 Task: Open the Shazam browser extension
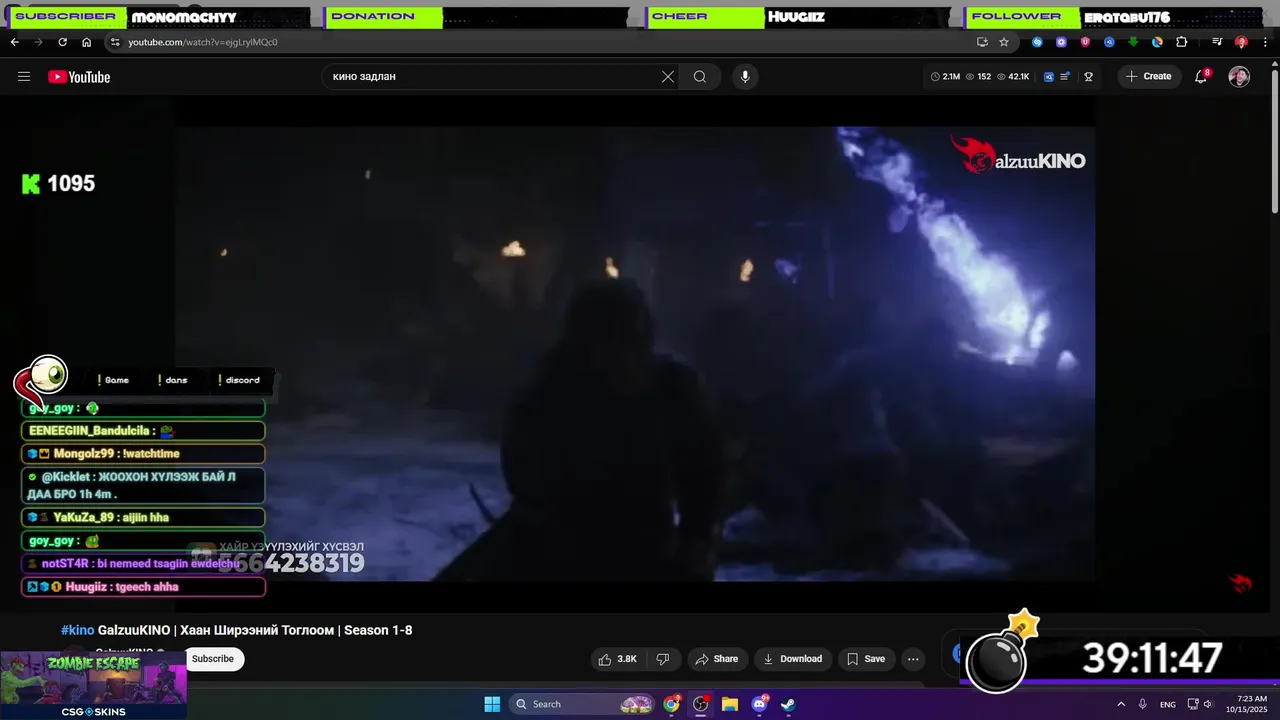pyautogui.click(x=1037, y=42)
